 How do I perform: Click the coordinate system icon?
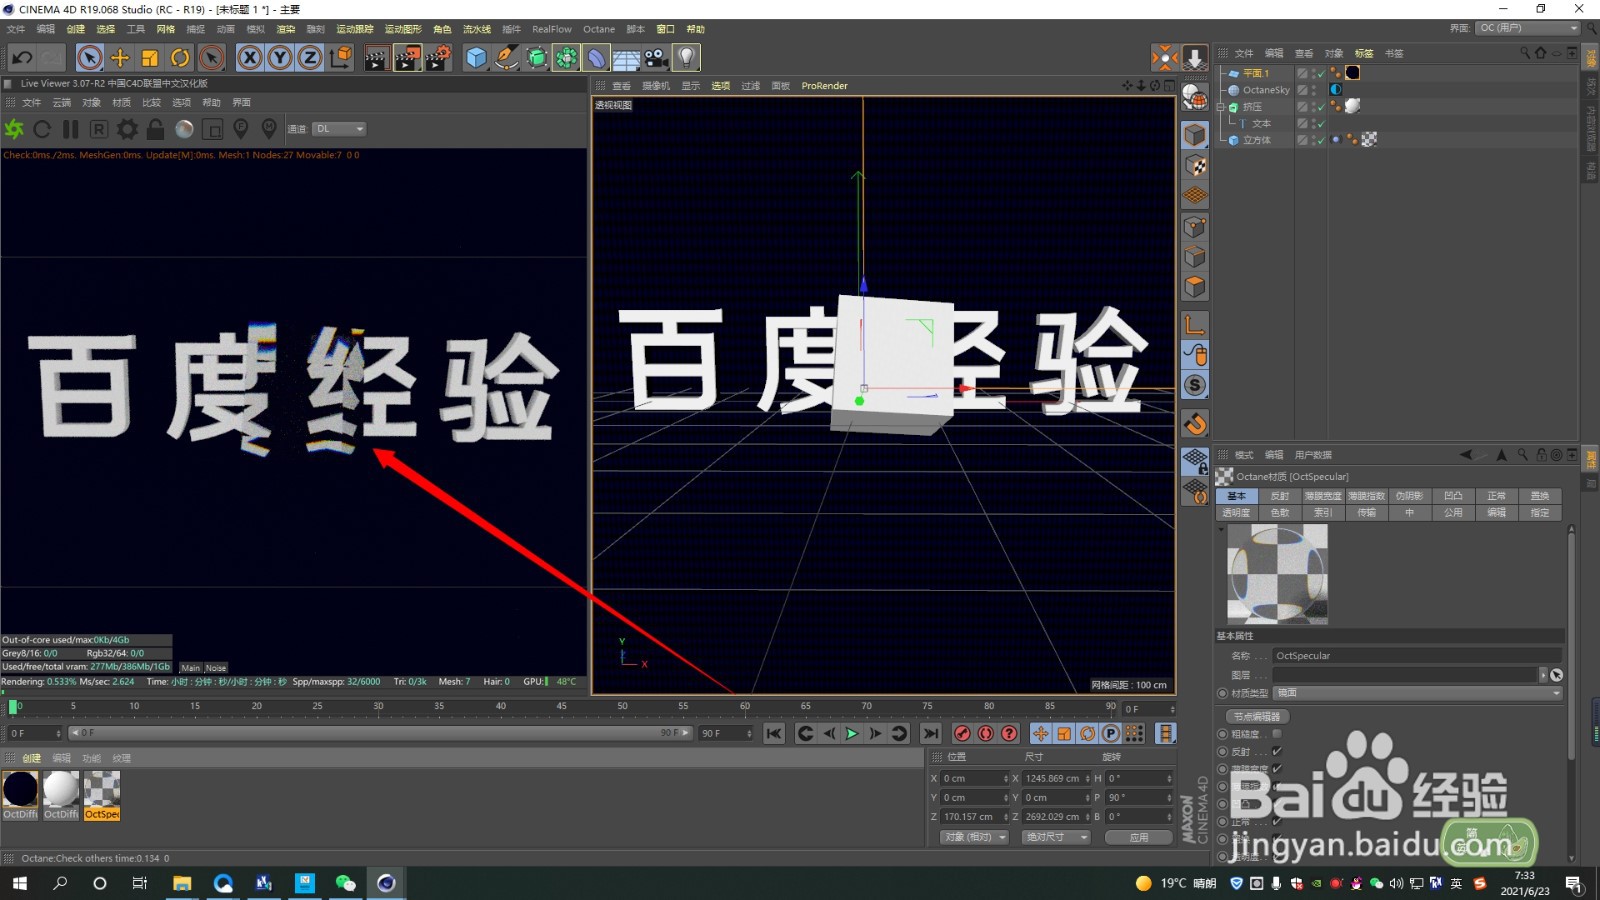tap(341, 57)
